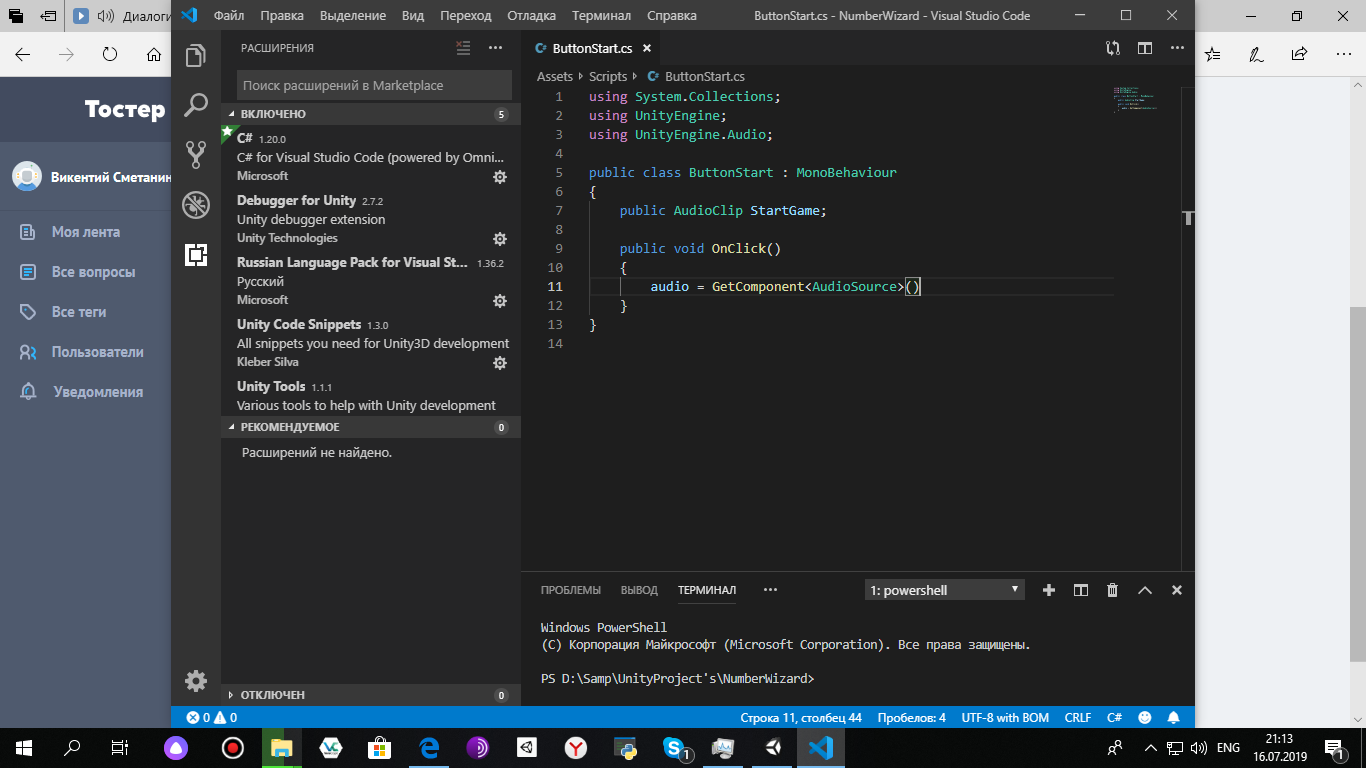1366x768 pixels.
Task: Open the Выделение menu
Action: coord(353,16)
